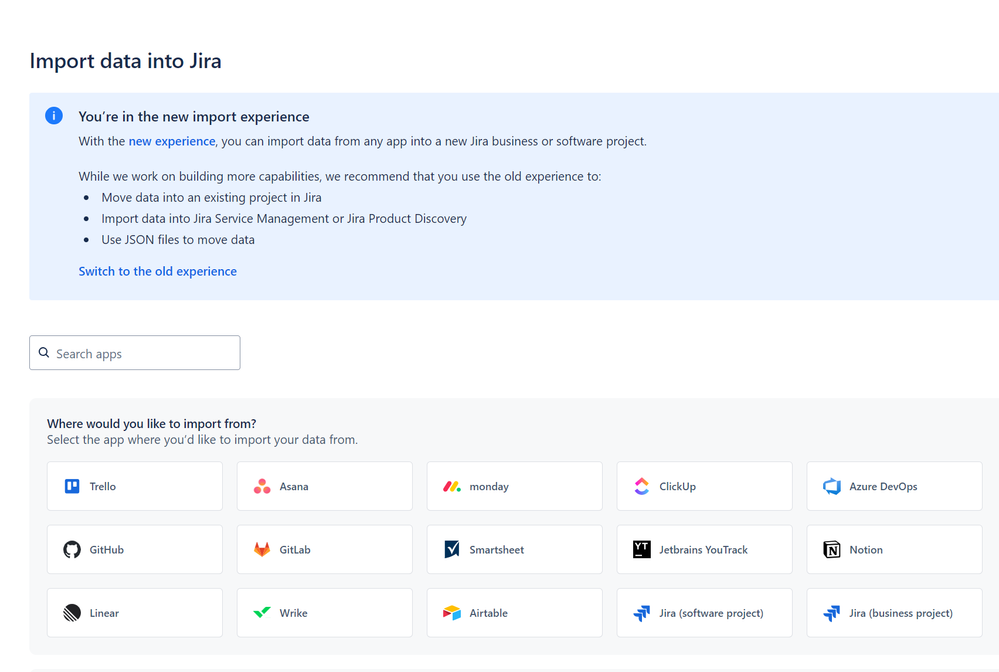Choose the Wrike checkmark icon
The height and width of the screenshot is (672, 999).
[262, 613]
